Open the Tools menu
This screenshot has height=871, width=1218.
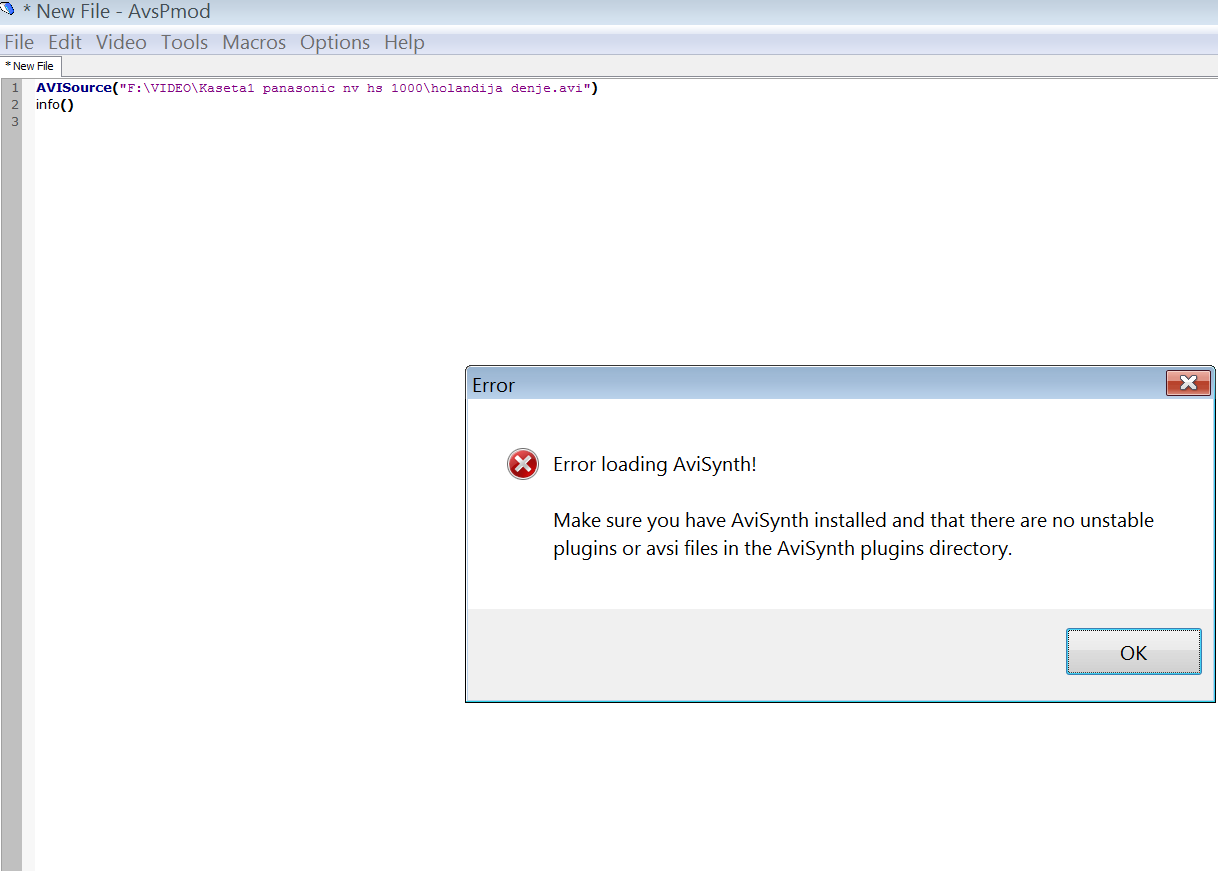pyautogui.click(x=185, y=42)
